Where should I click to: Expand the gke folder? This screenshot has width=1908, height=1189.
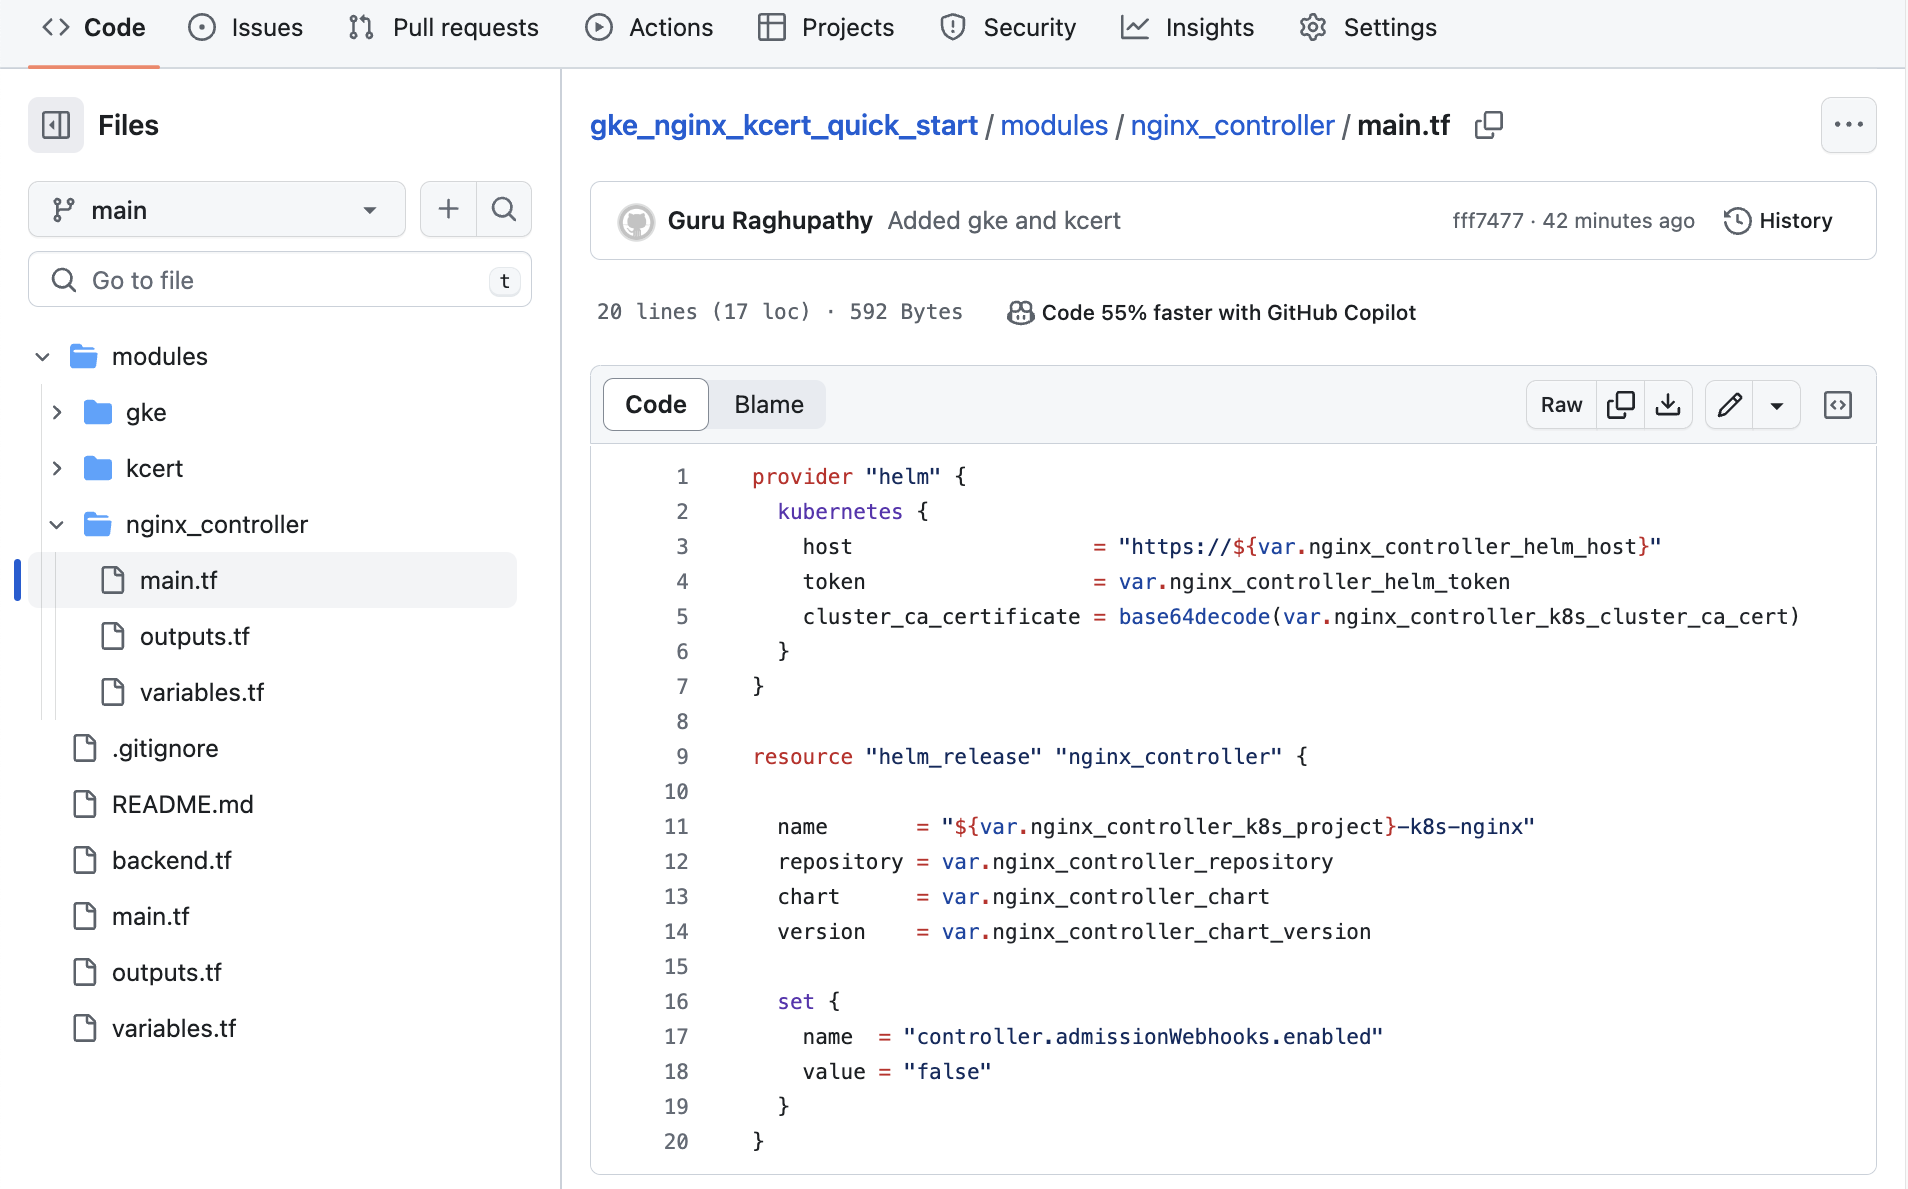(57, 412)
